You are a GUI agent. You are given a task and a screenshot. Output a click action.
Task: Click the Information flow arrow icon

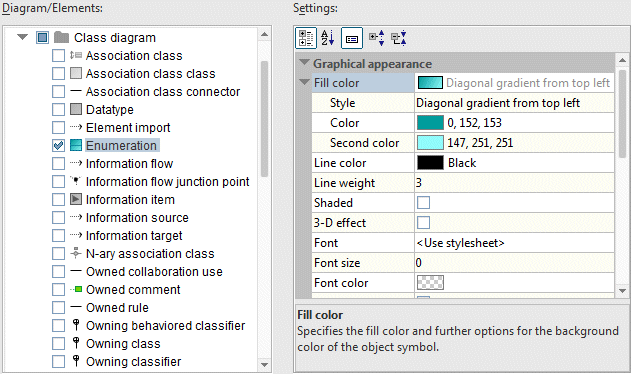pos(76,163)
